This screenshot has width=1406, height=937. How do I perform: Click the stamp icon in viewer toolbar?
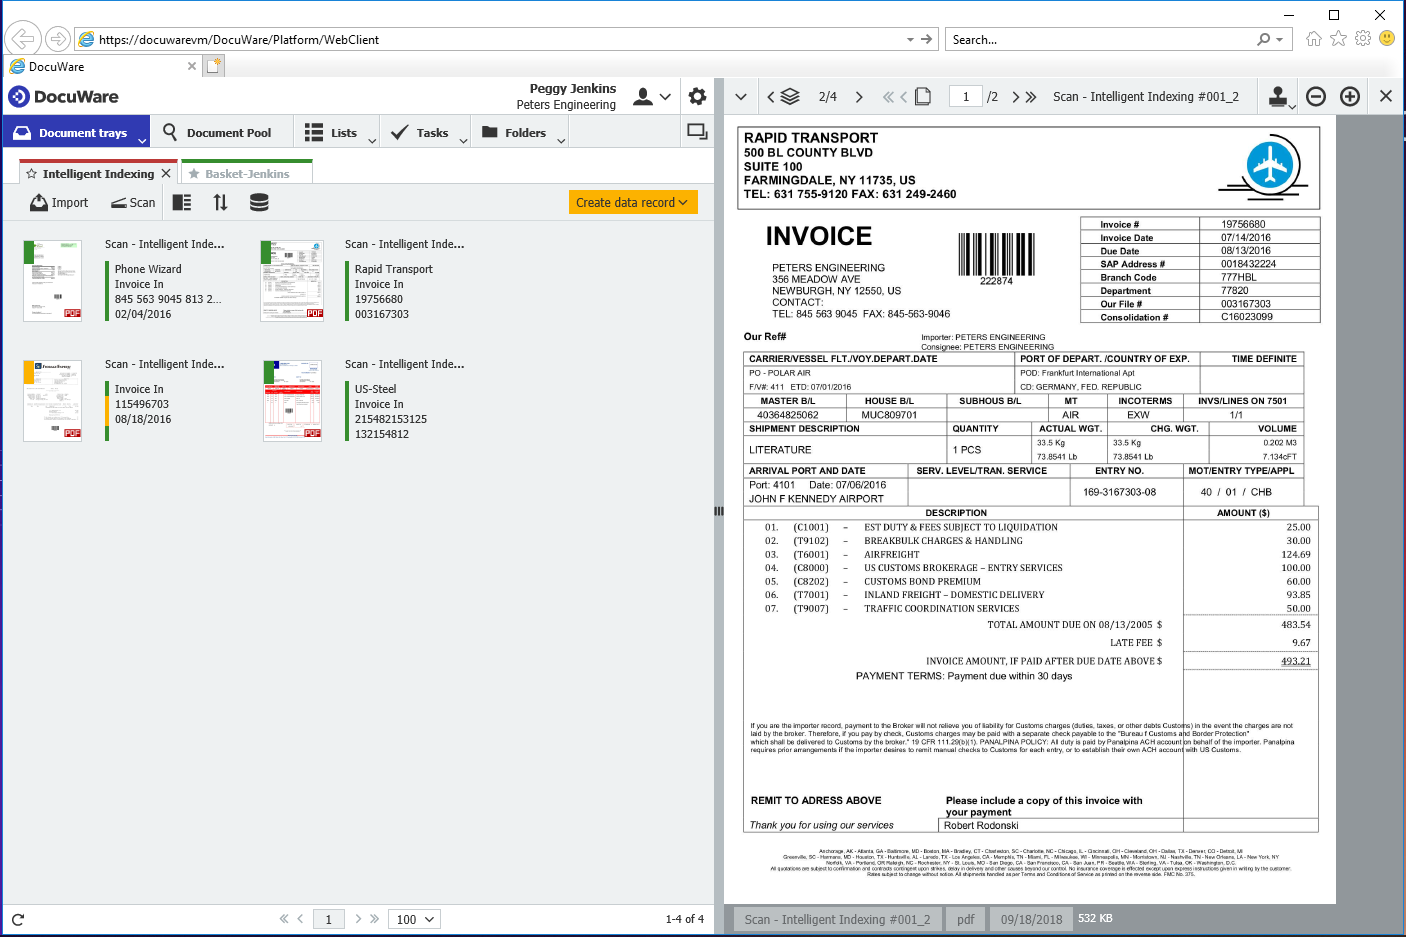[x=1277, y=97]
